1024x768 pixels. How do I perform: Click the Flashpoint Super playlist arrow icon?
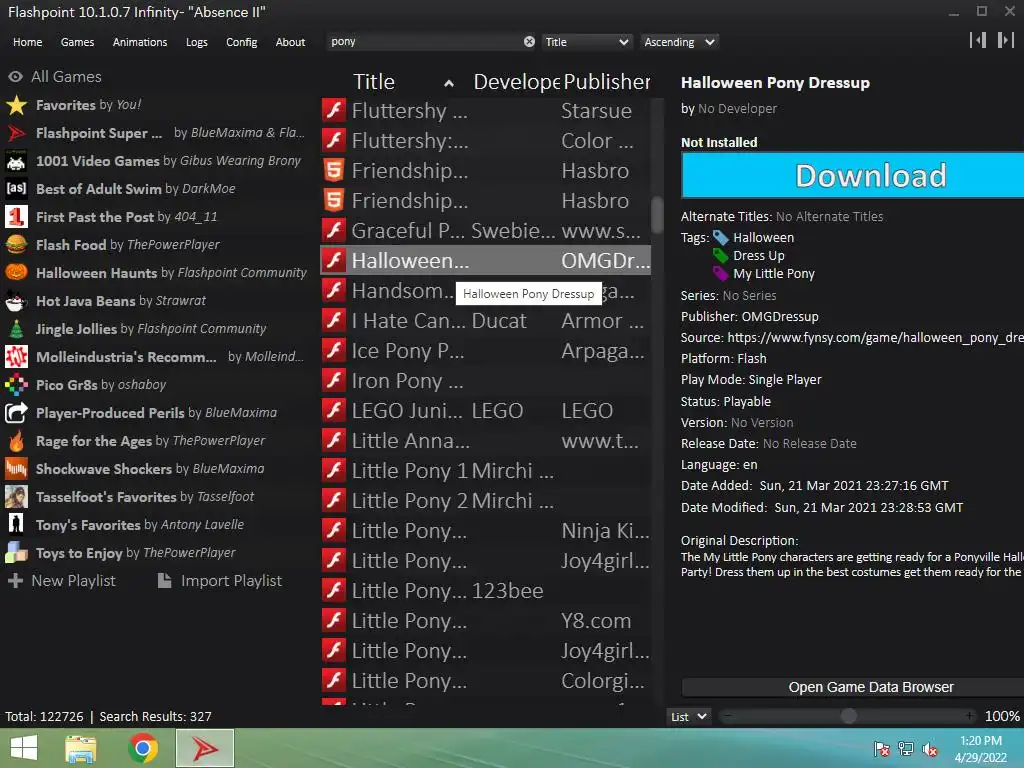click(x=16, y=133)
